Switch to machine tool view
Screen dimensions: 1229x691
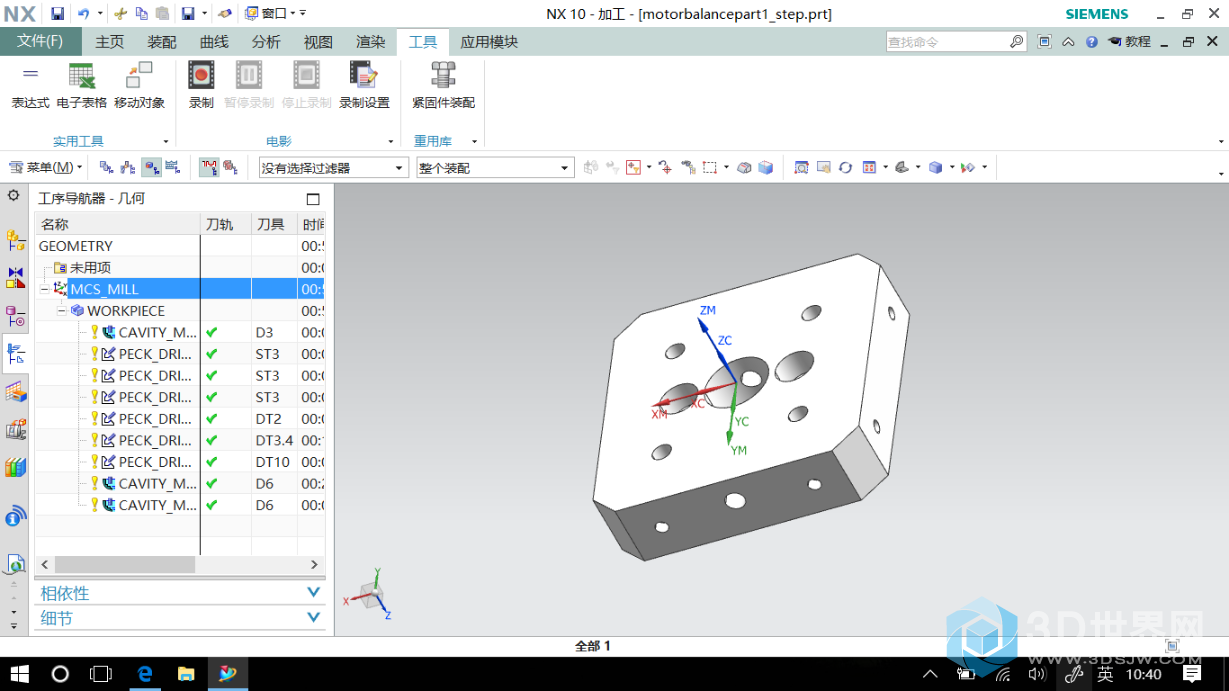pos(128,168)
